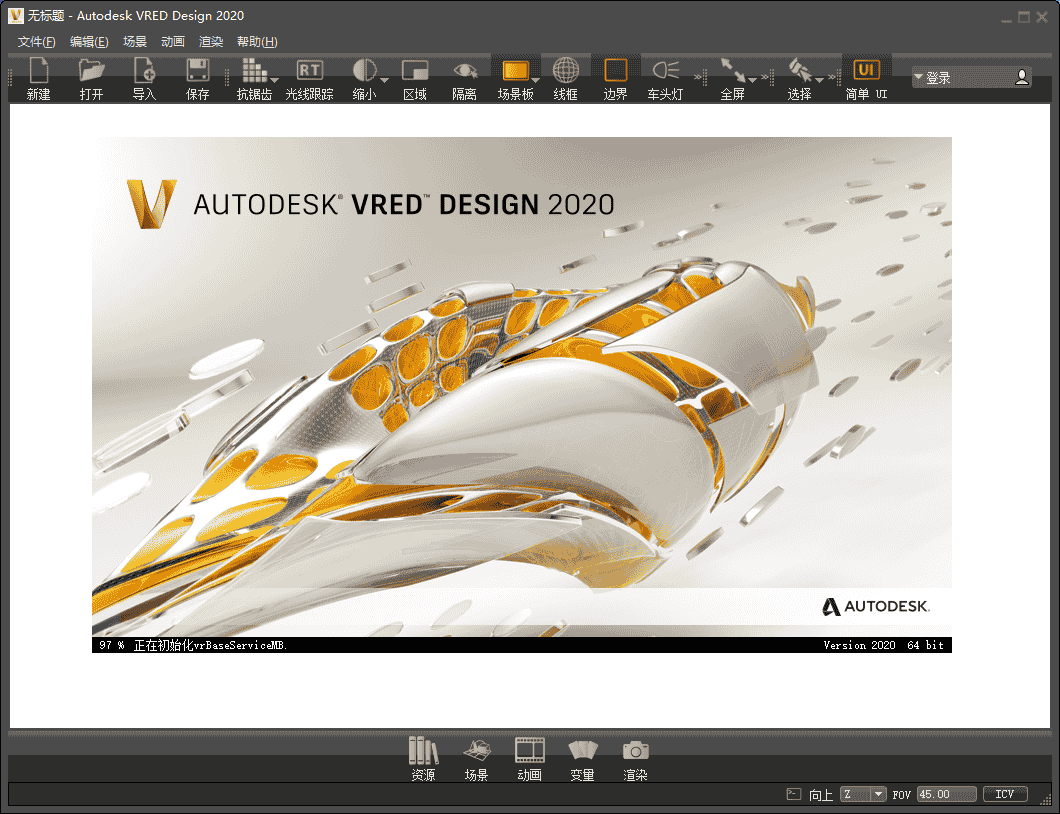This screenshot has width=1060, height=814.
Task: Open a file with the 打开 icon
Action: pyautogui.click(x=91, y=71)
